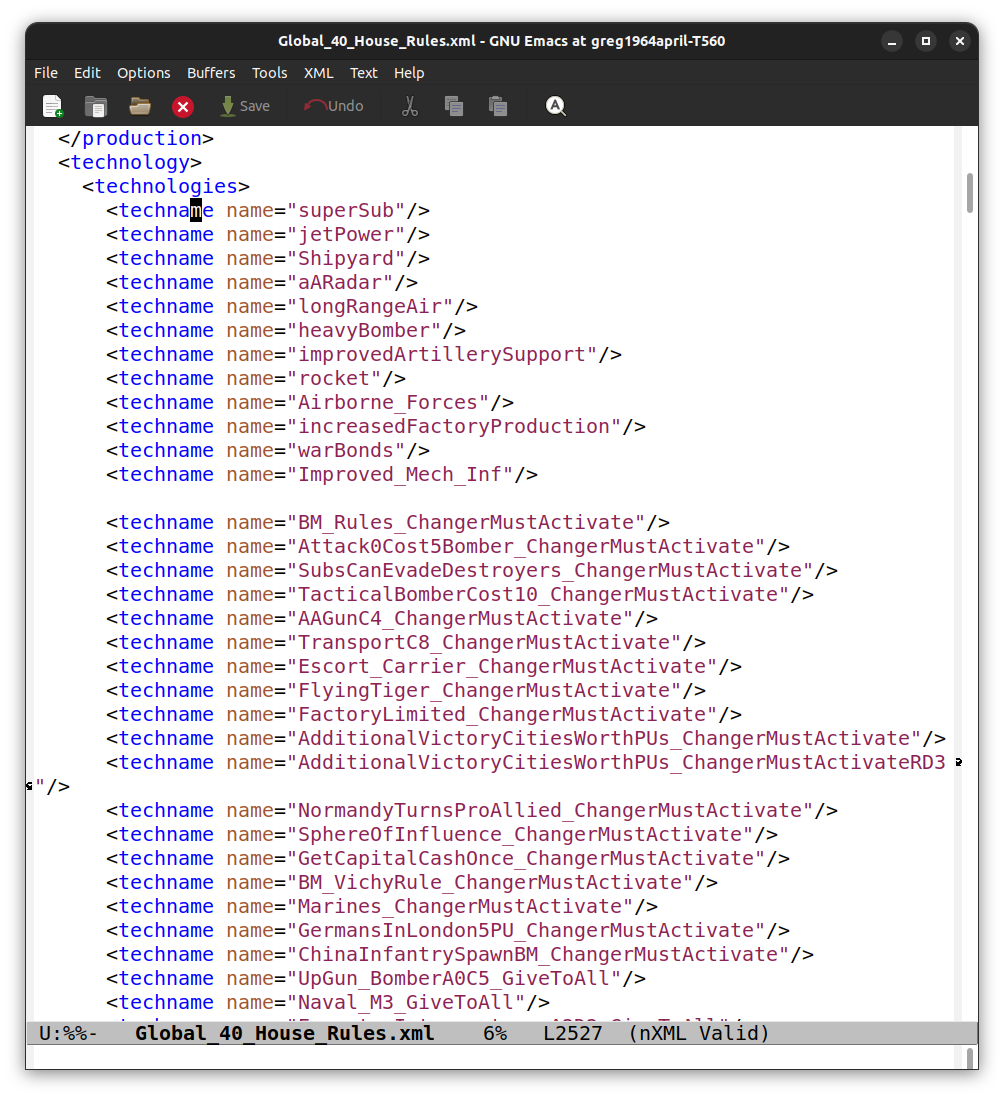
Task: Open the Options menu
Action: 144,73
